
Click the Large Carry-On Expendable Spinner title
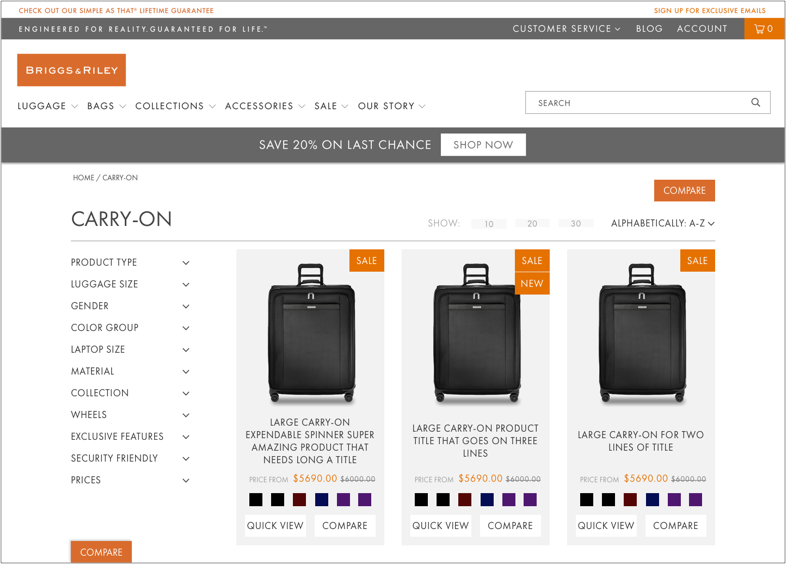[x=310, y=441]
